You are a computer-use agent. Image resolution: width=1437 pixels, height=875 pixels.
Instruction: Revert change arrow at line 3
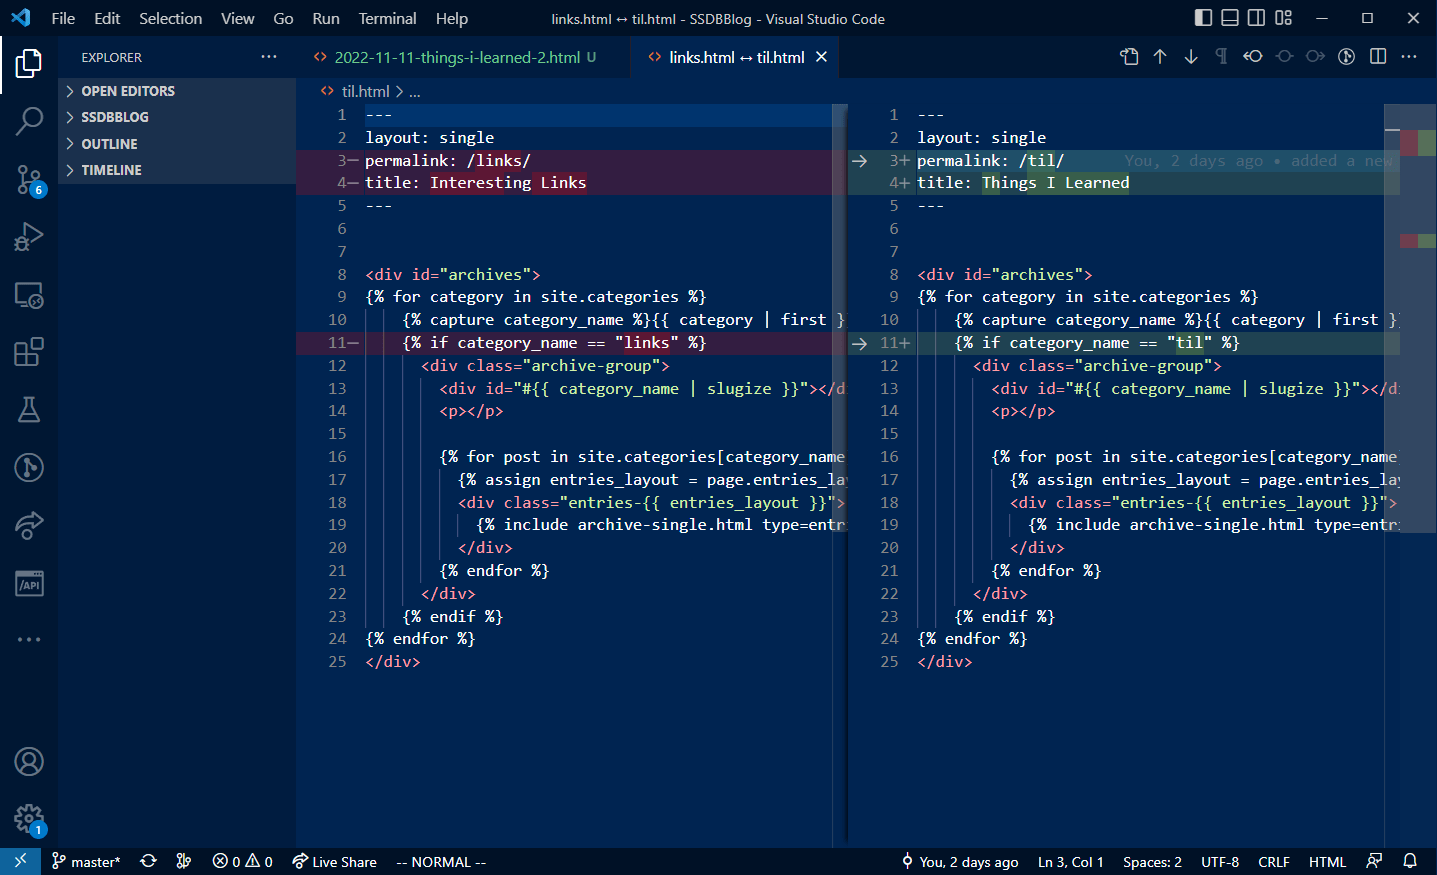(859, 160)
